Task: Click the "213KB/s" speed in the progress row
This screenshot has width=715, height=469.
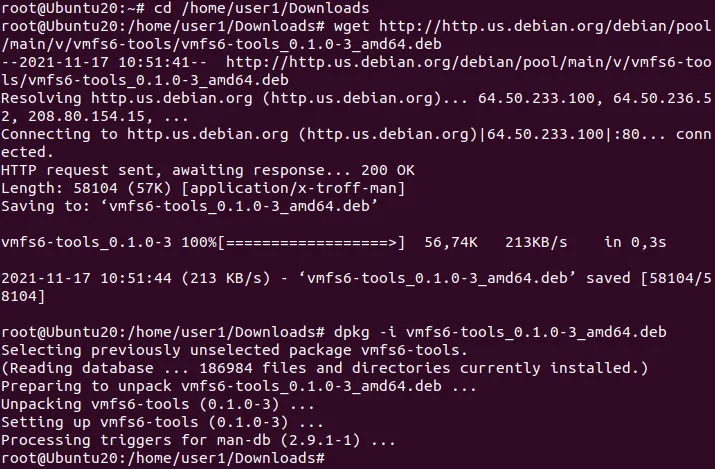Action: point(536,243)
